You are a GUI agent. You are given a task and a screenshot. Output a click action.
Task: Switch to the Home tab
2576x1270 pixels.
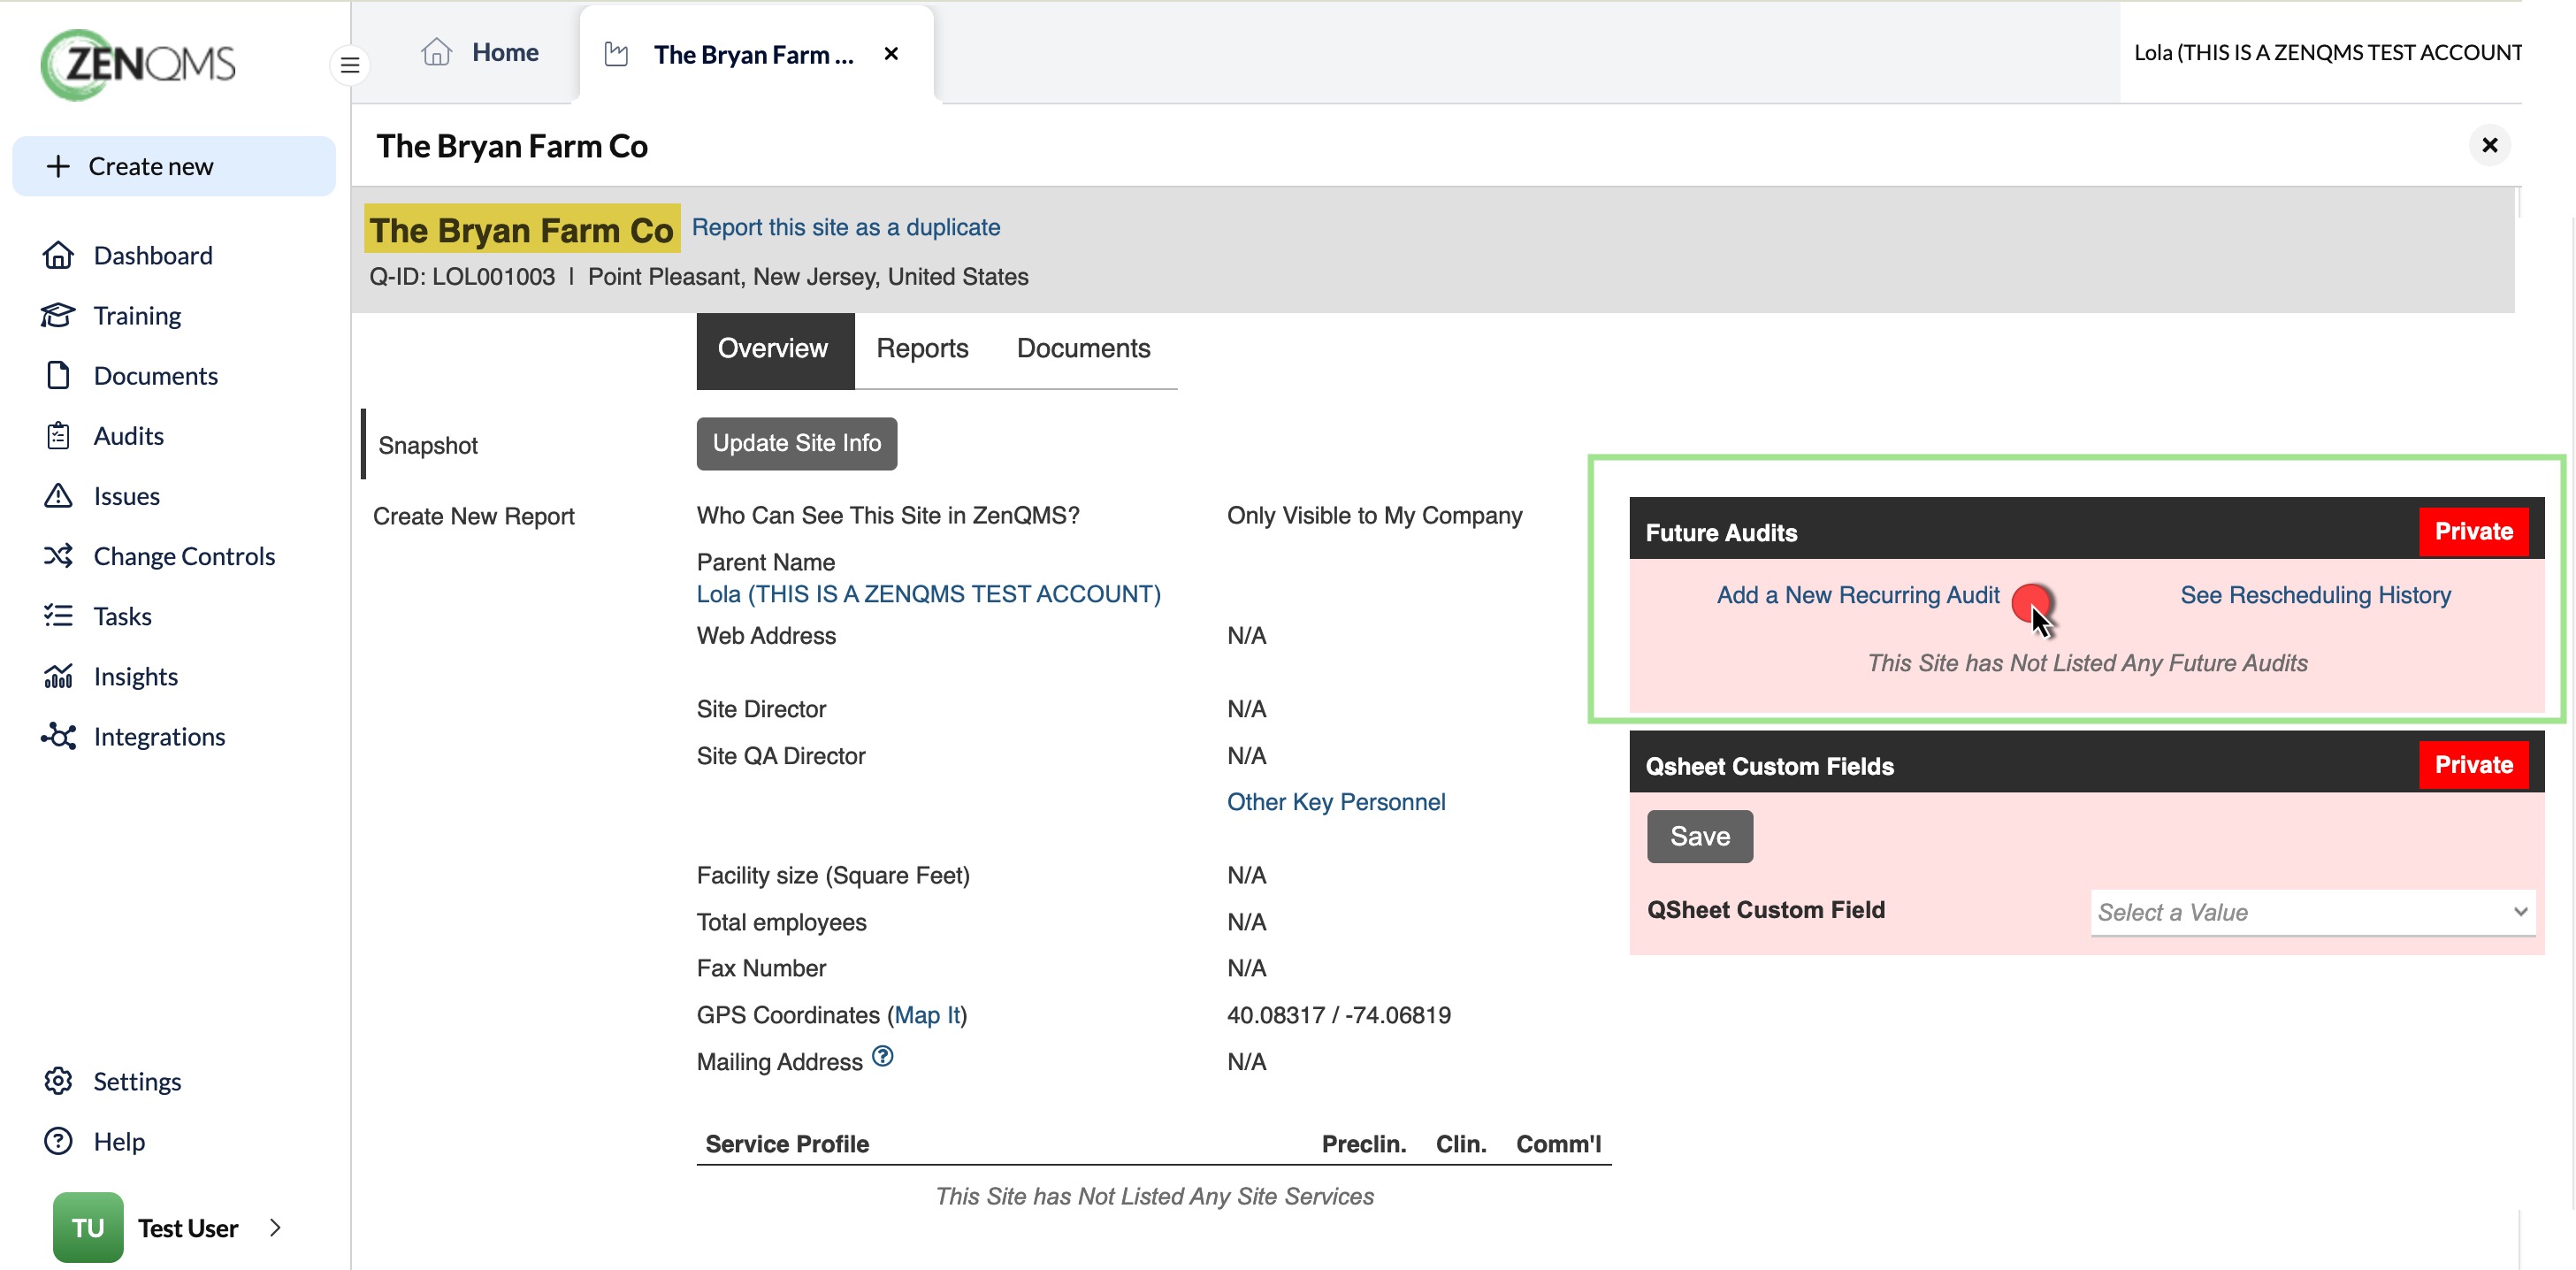click(x=480, y=52)
